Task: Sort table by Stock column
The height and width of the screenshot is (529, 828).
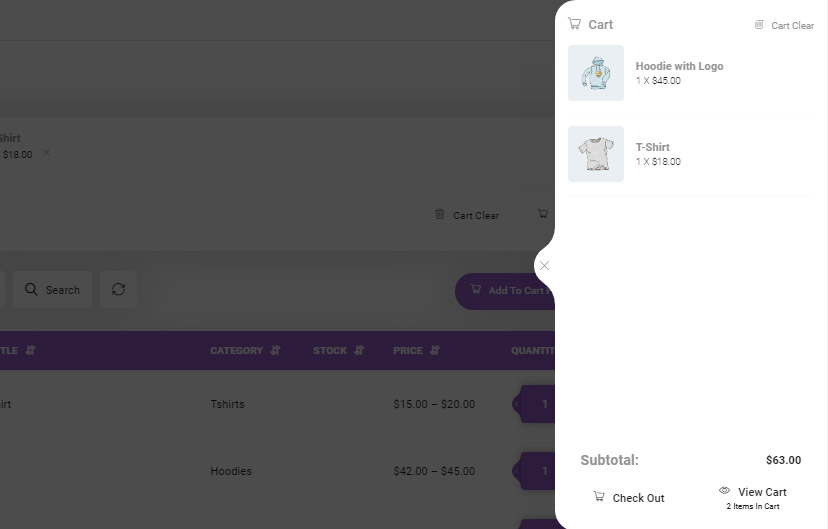Action: point(338,351)
